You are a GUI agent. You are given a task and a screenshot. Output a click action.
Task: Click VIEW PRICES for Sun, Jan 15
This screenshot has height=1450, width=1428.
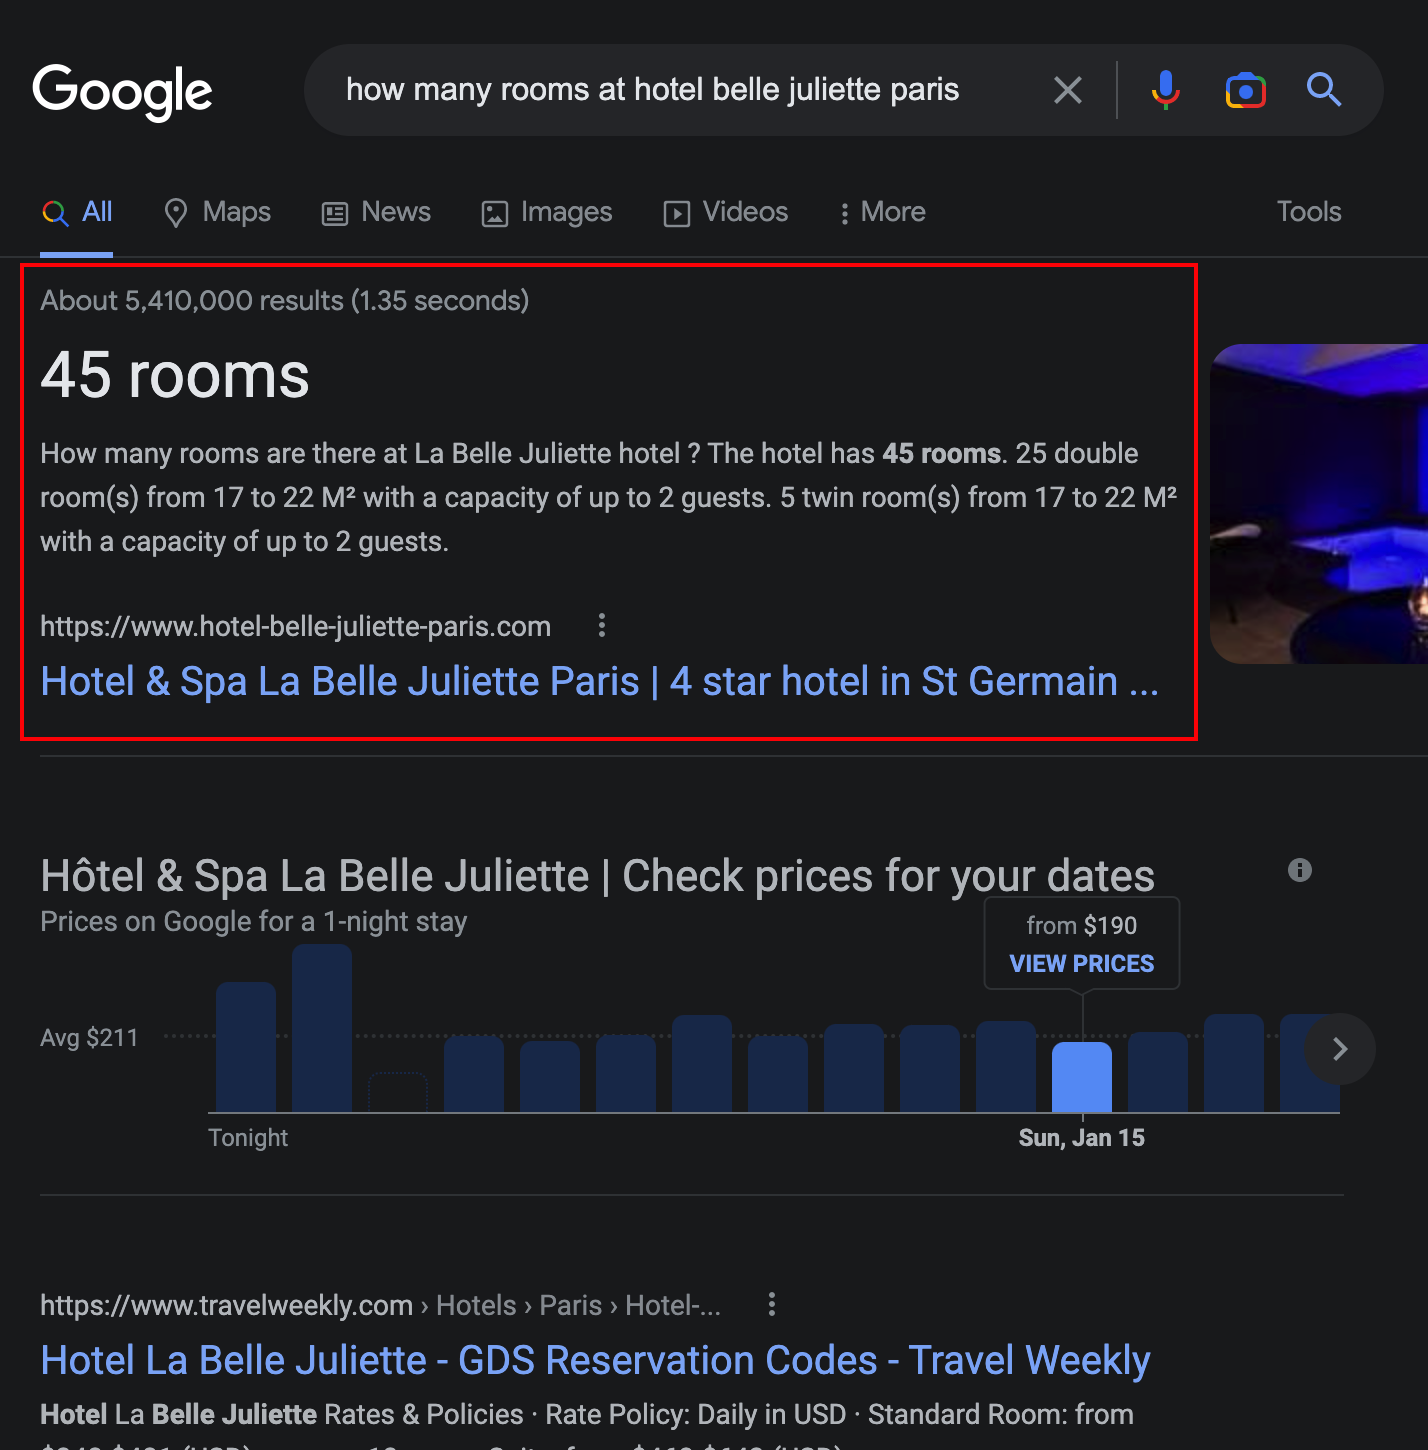click(x=1081, y=963)
